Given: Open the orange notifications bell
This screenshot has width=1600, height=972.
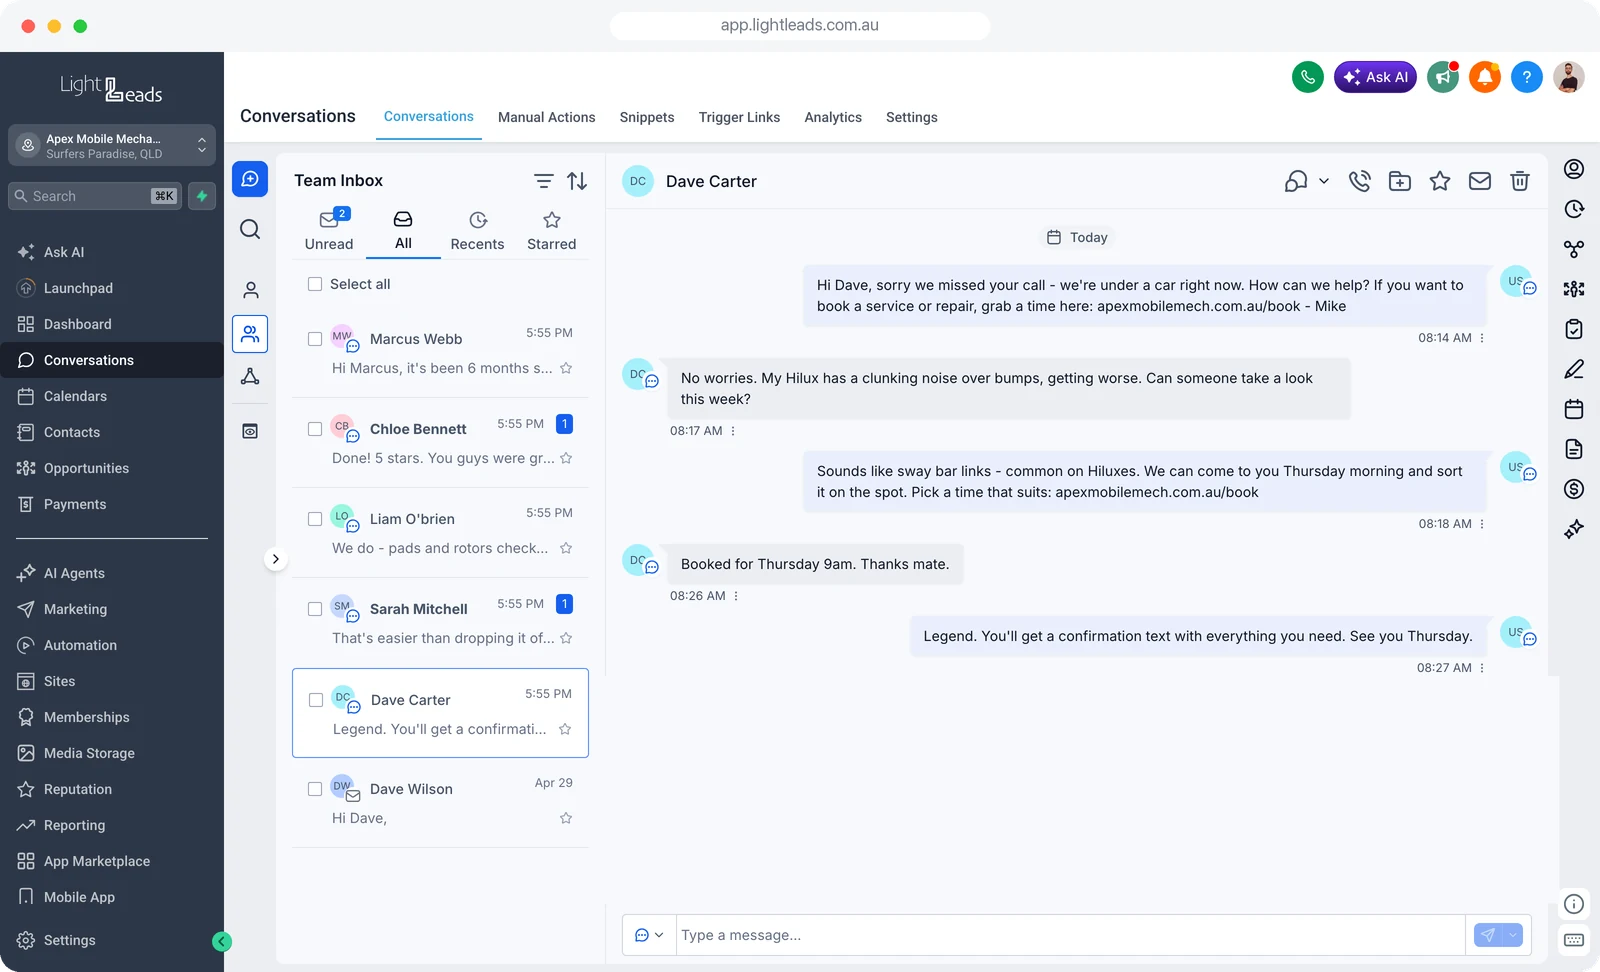Looking at the screenshot, I should pos(1485,77).
